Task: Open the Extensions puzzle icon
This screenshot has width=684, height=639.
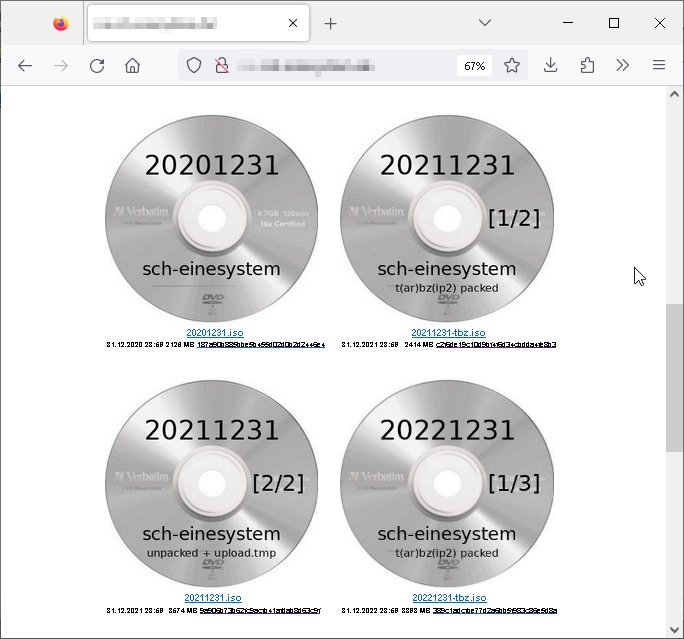Action: click(x=587, y=66)
